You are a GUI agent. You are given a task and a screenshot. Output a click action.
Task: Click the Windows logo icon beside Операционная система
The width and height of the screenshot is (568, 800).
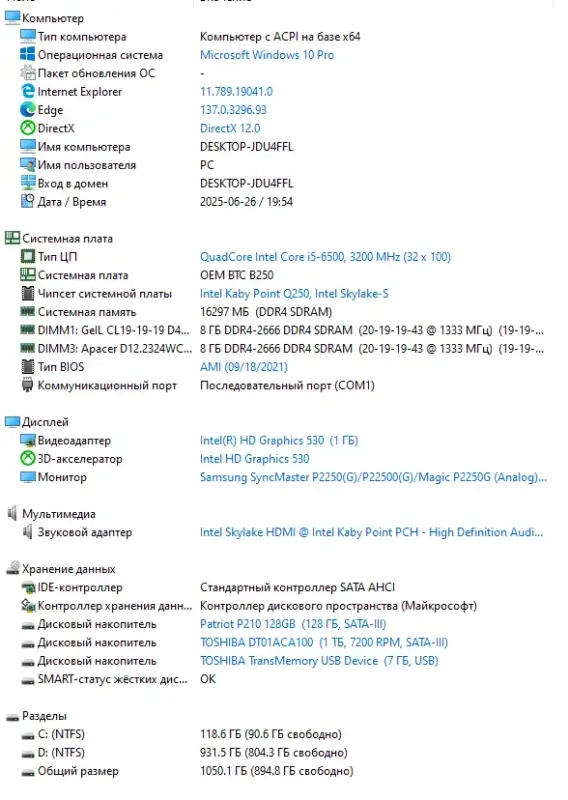[x=27, y=55]
